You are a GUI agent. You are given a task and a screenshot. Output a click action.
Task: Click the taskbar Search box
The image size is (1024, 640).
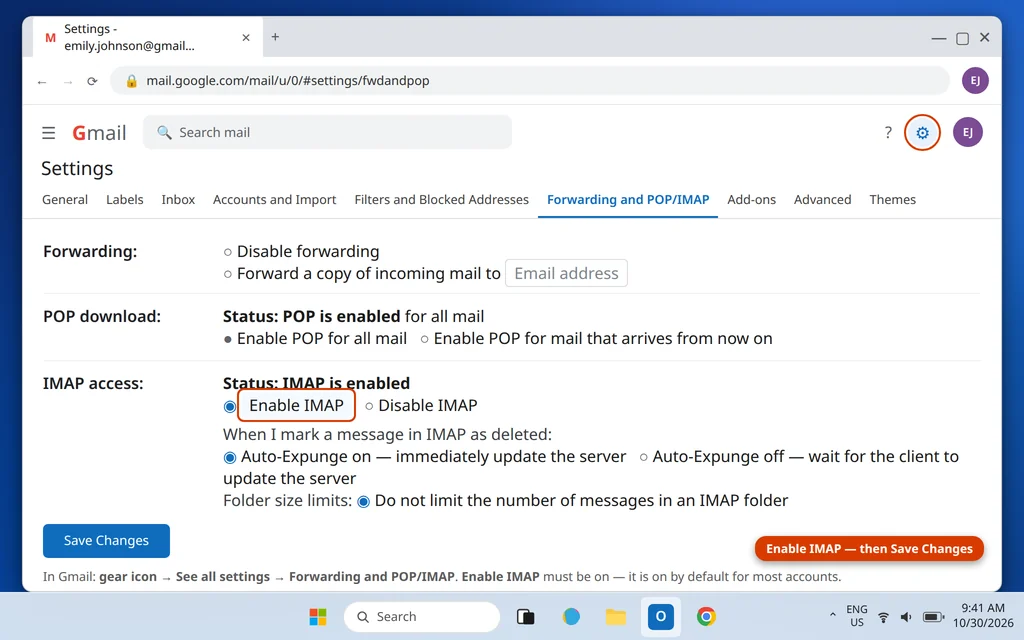tap(422, 616)
